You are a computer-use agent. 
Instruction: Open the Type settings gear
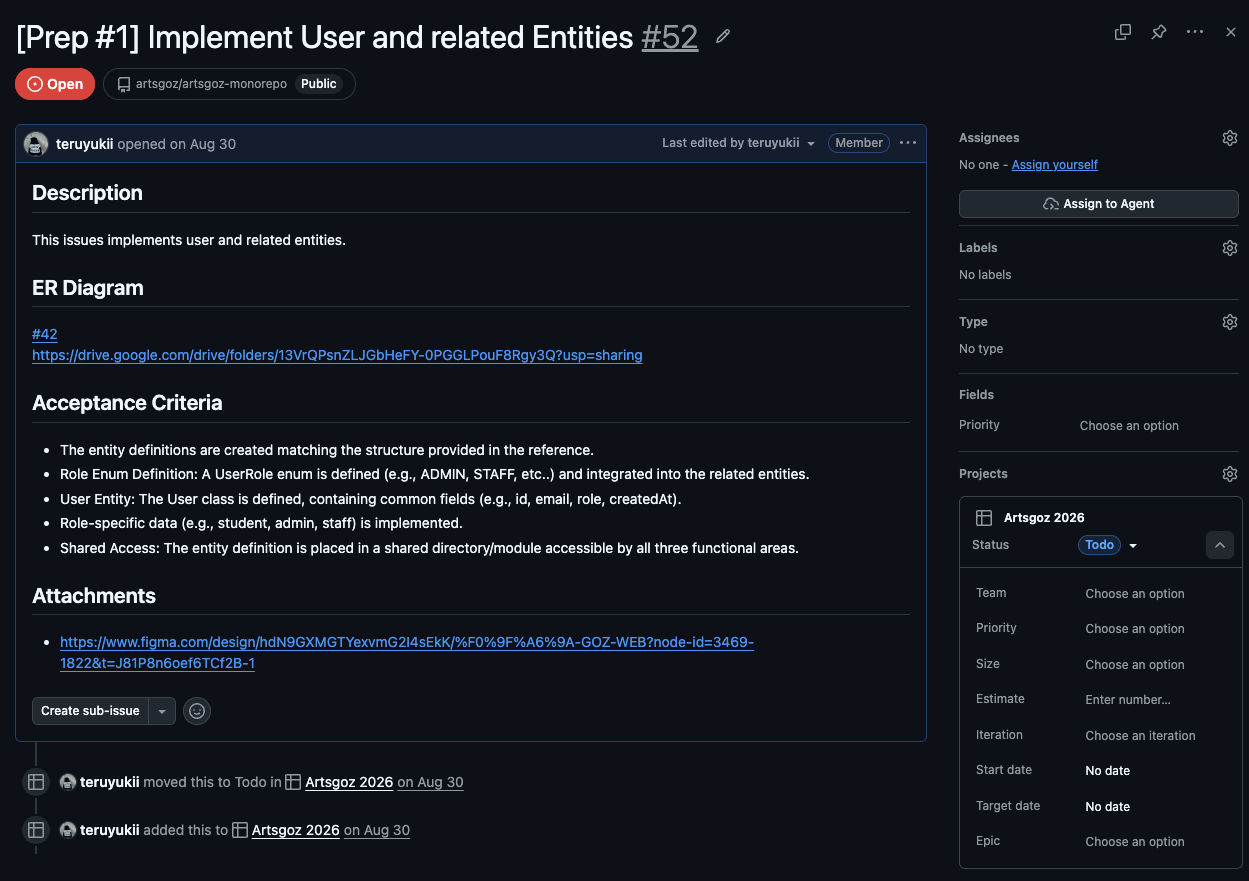pos(1230,322)
